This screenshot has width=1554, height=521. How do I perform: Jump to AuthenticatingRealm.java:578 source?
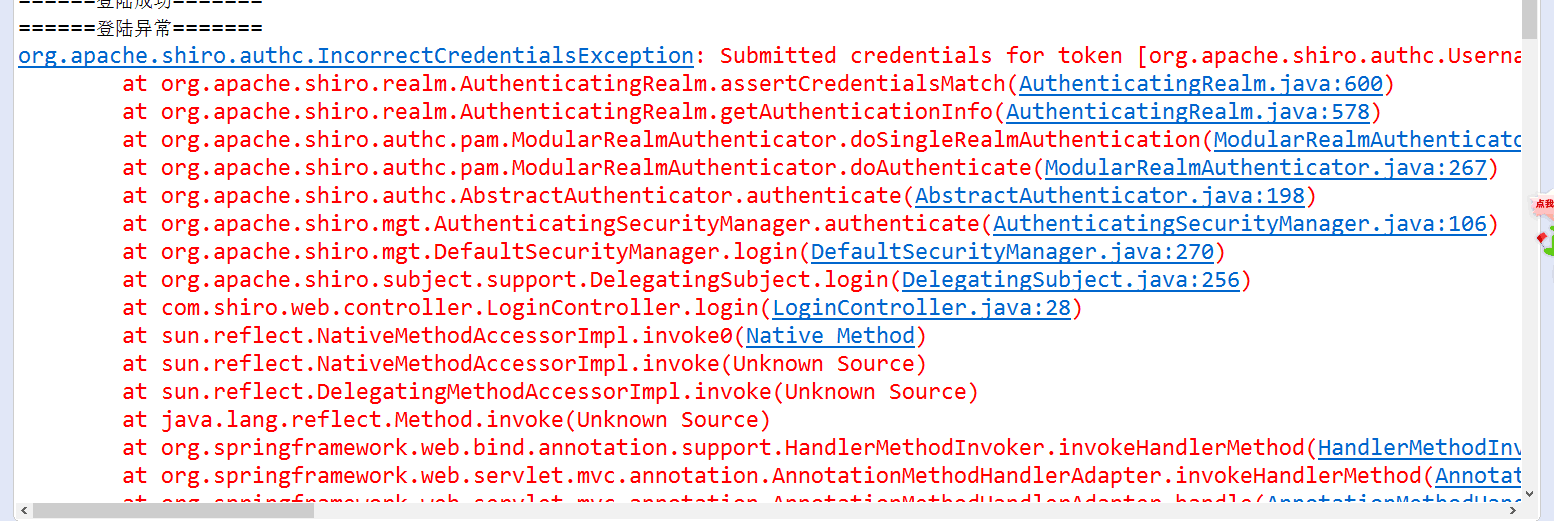pyautogui.click(x=1187, y=112)
